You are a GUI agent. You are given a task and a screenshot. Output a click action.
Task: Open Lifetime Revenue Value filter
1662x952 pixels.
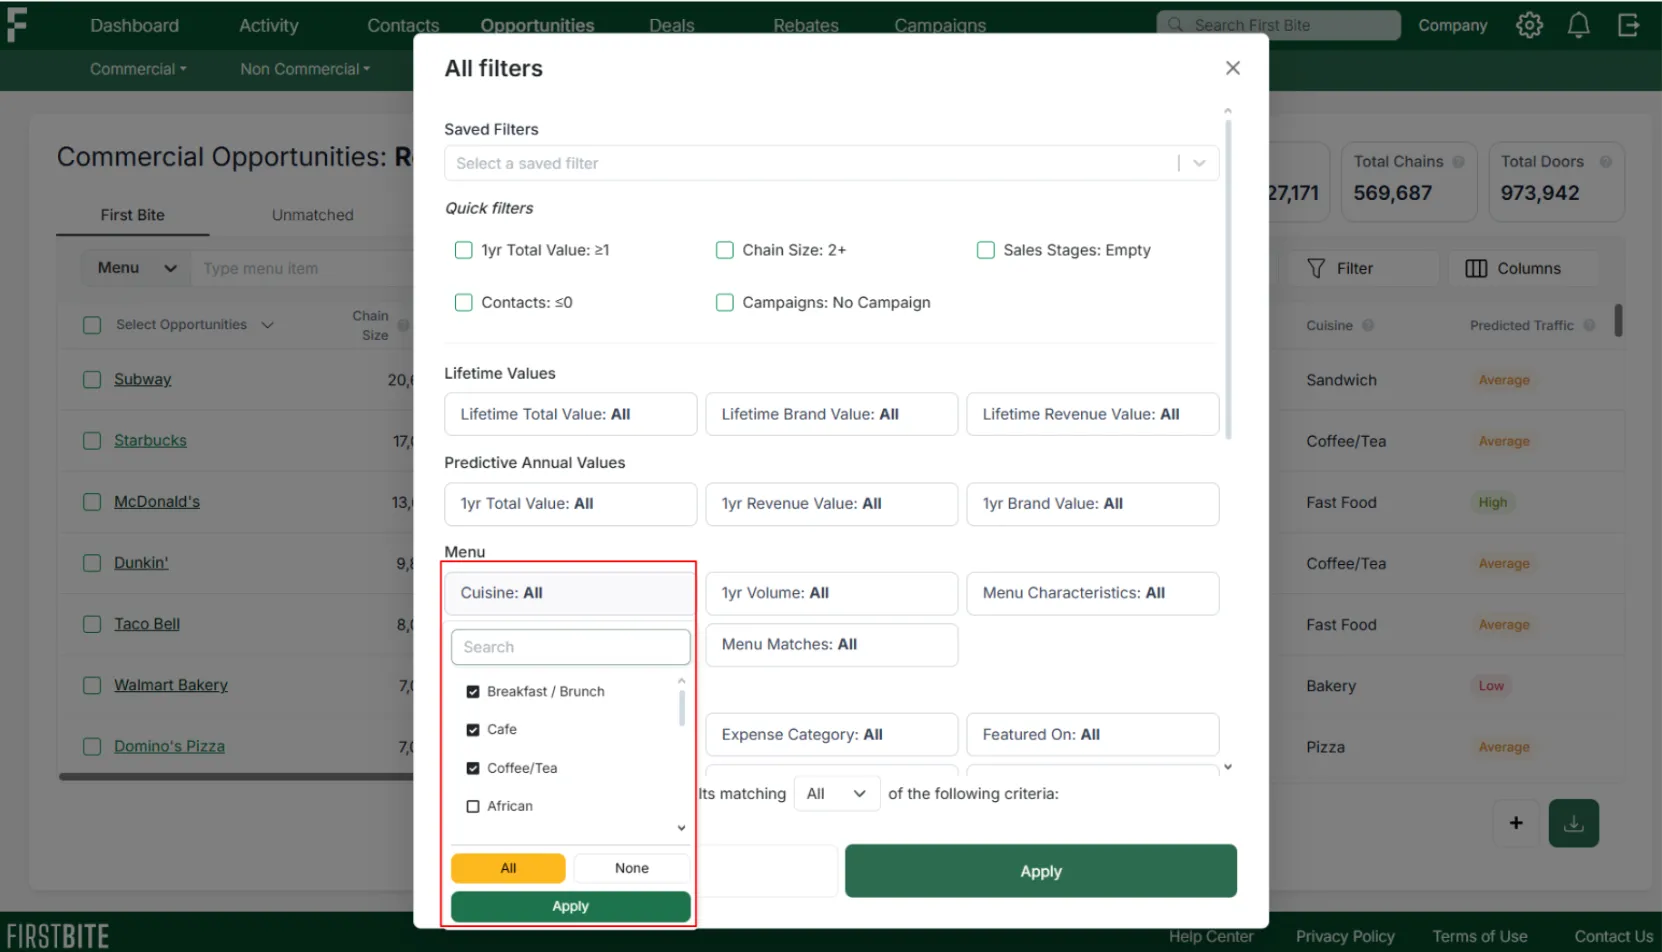(1092, 414)
